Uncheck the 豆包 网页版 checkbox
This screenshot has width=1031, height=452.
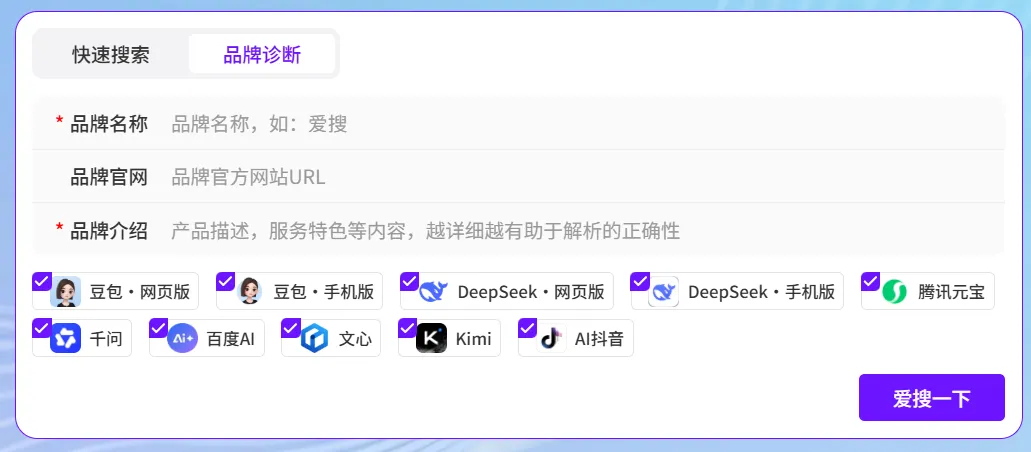(x=41, y=280)
